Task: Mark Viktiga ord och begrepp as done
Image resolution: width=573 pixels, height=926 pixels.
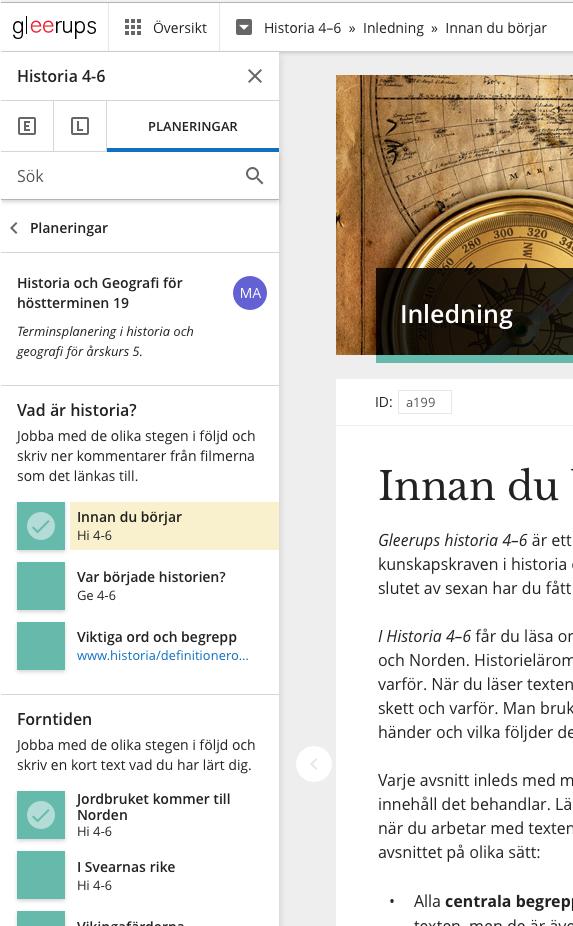Action: click(41, 645)
